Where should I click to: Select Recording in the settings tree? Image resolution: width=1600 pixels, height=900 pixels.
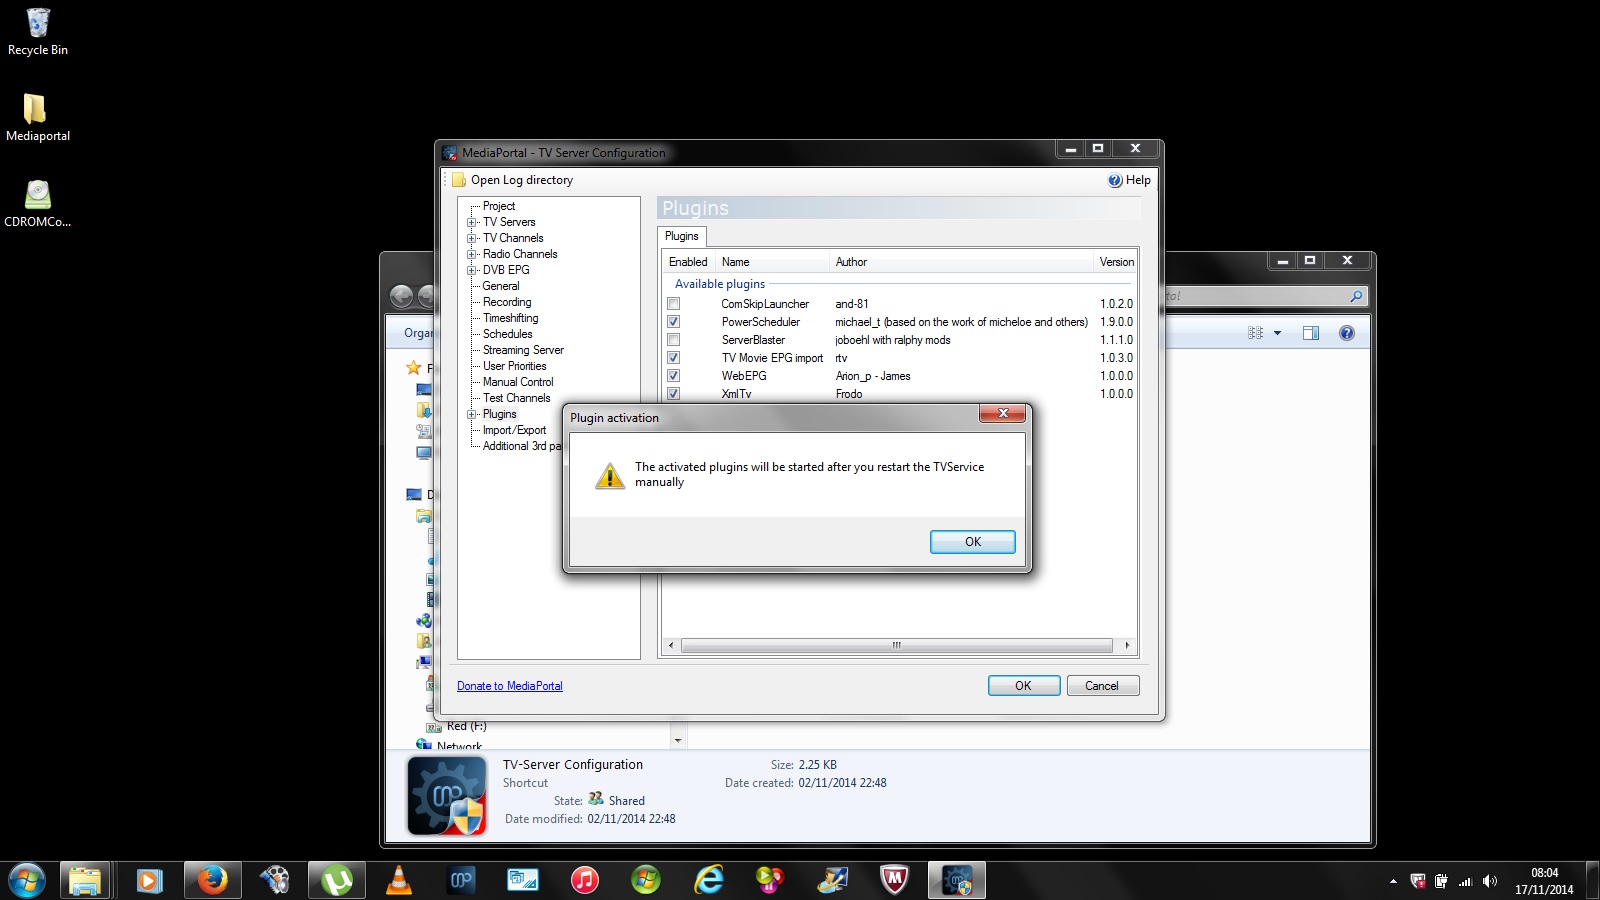(507, 302)
